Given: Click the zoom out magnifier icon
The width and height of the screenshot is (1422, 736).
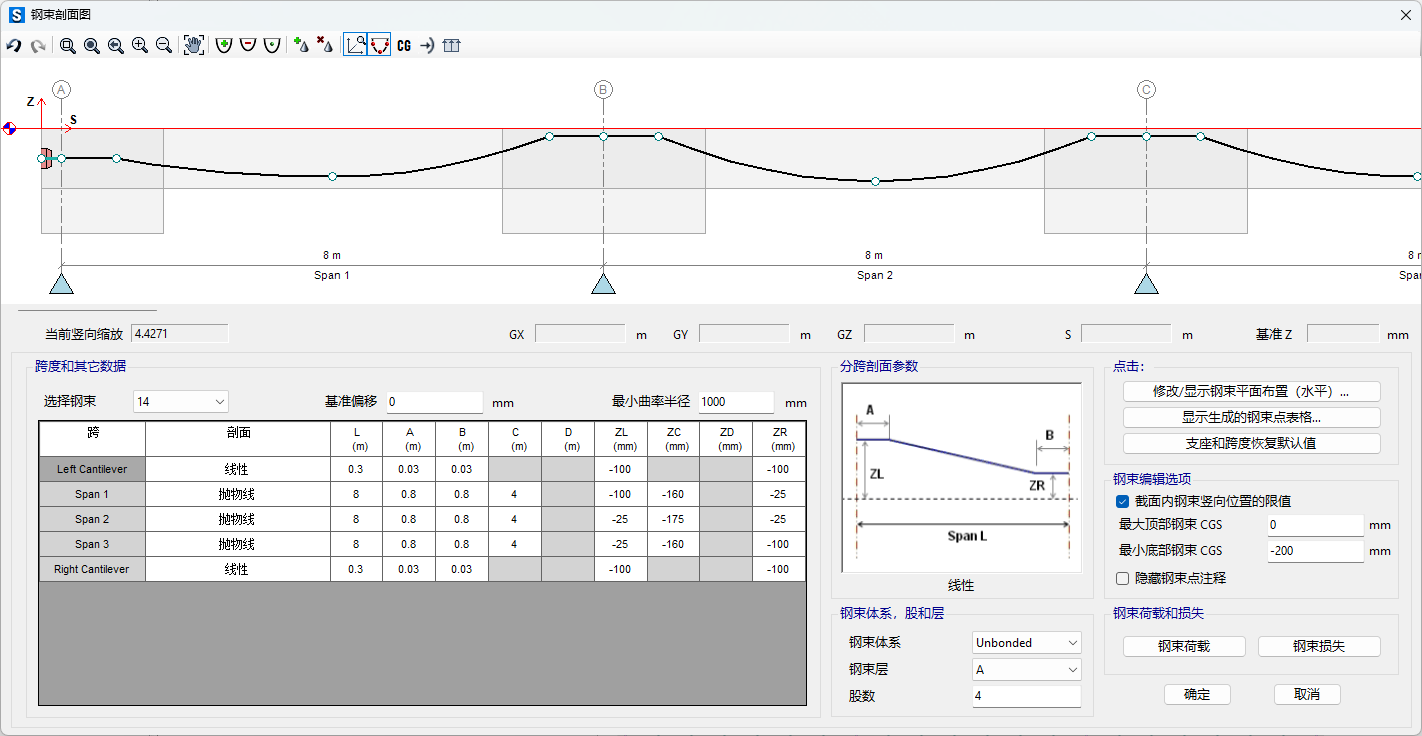Looking at the screenshot, I should point(164,46).
